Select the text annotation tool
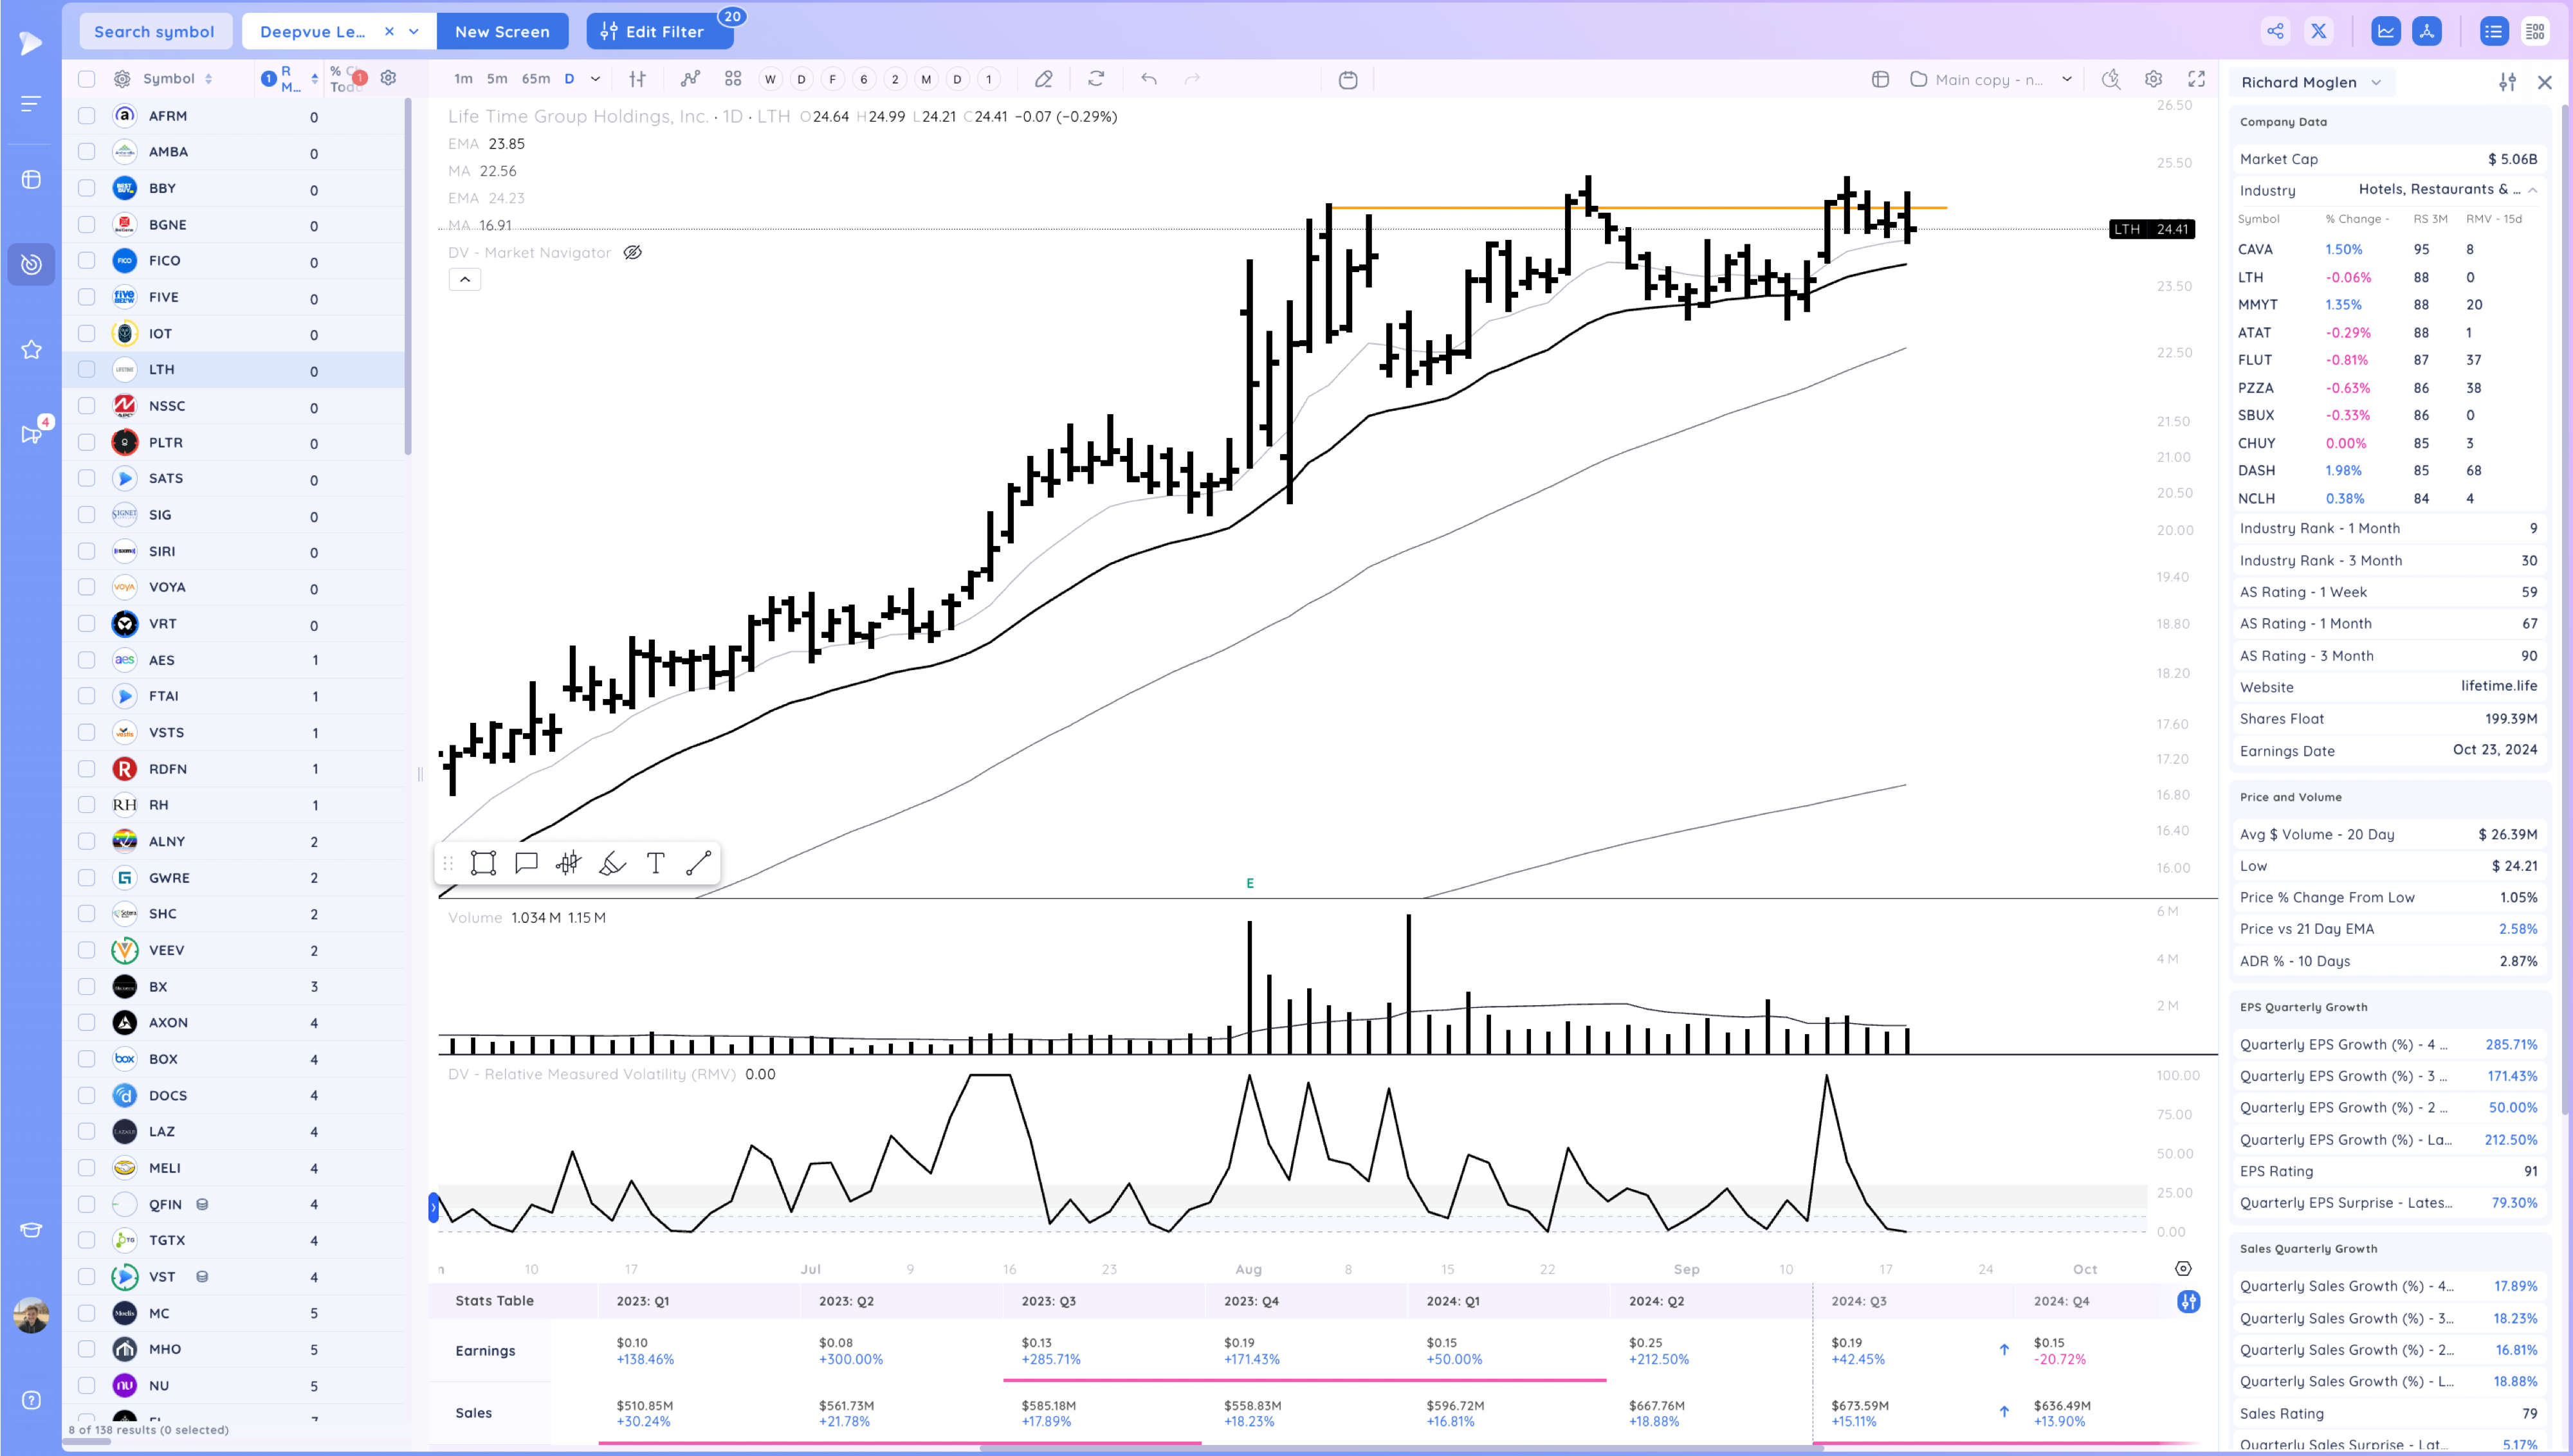The image size is (2573, 1456). coord(655,863)
